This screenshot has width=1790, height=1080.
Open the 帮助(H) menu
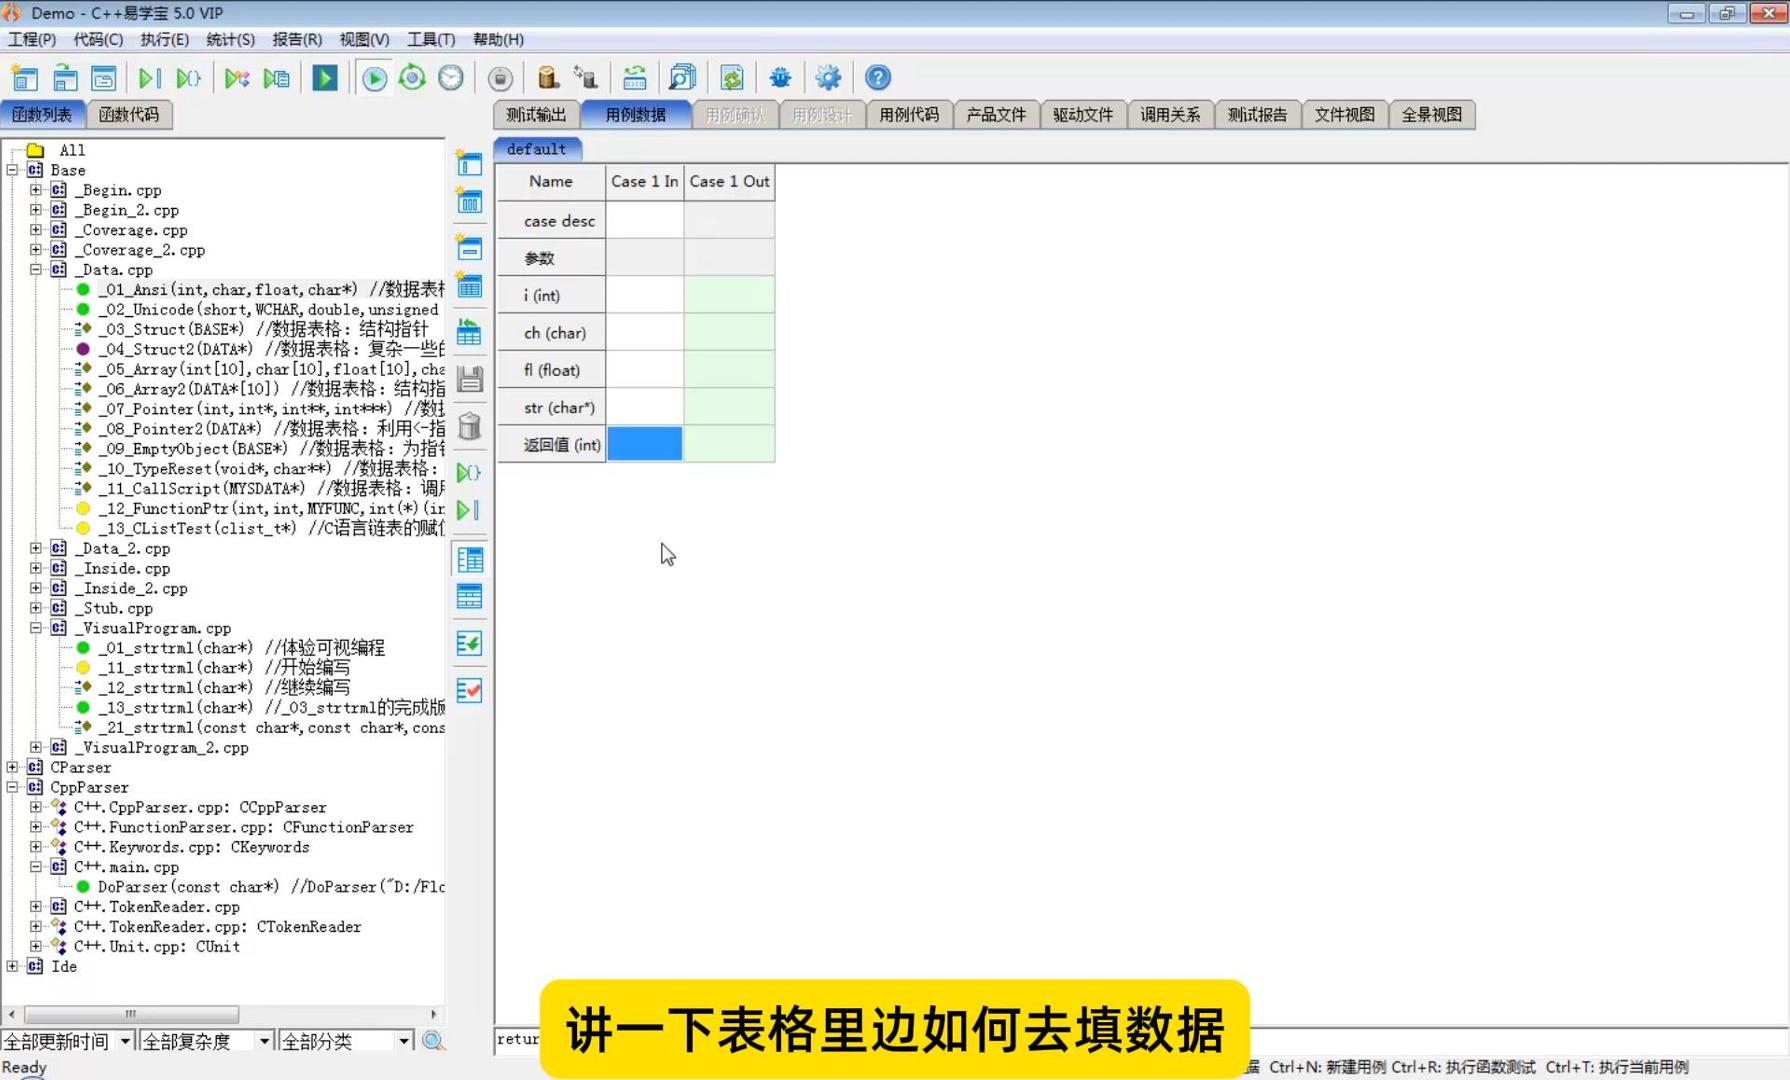point(498,39)
